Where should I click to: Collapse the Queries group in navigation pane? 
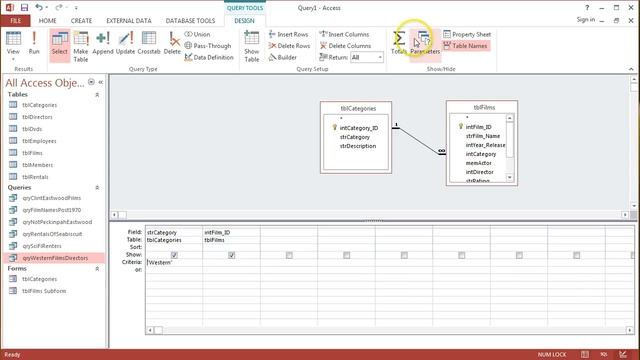pyautogui.click(x=97, y=188)
